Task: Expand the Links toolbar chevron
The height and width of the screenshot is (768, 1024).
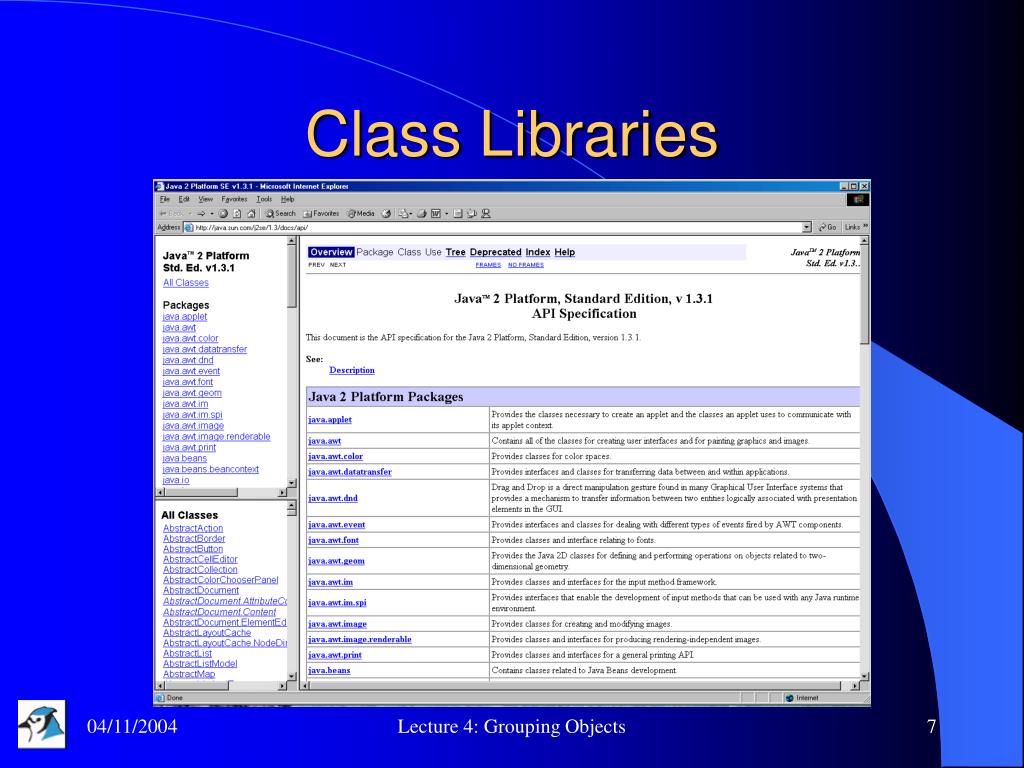Action: (x=865, y=227)
